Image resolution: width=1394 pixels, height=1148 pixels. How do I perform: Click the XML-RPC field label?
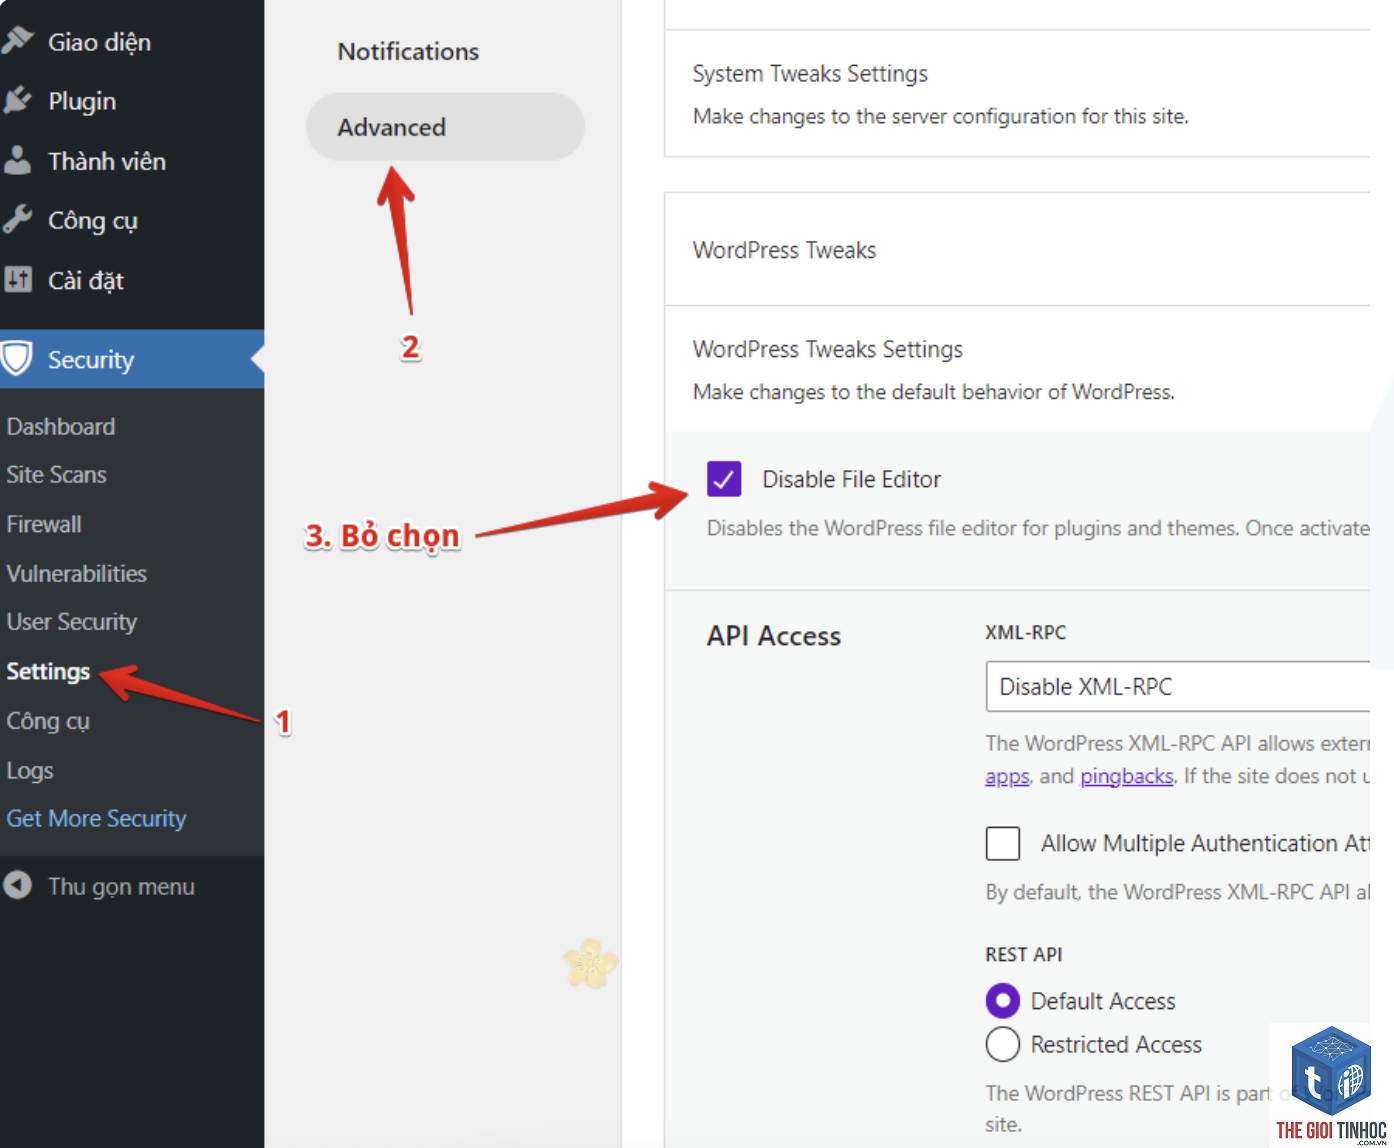pos(1025,632)
